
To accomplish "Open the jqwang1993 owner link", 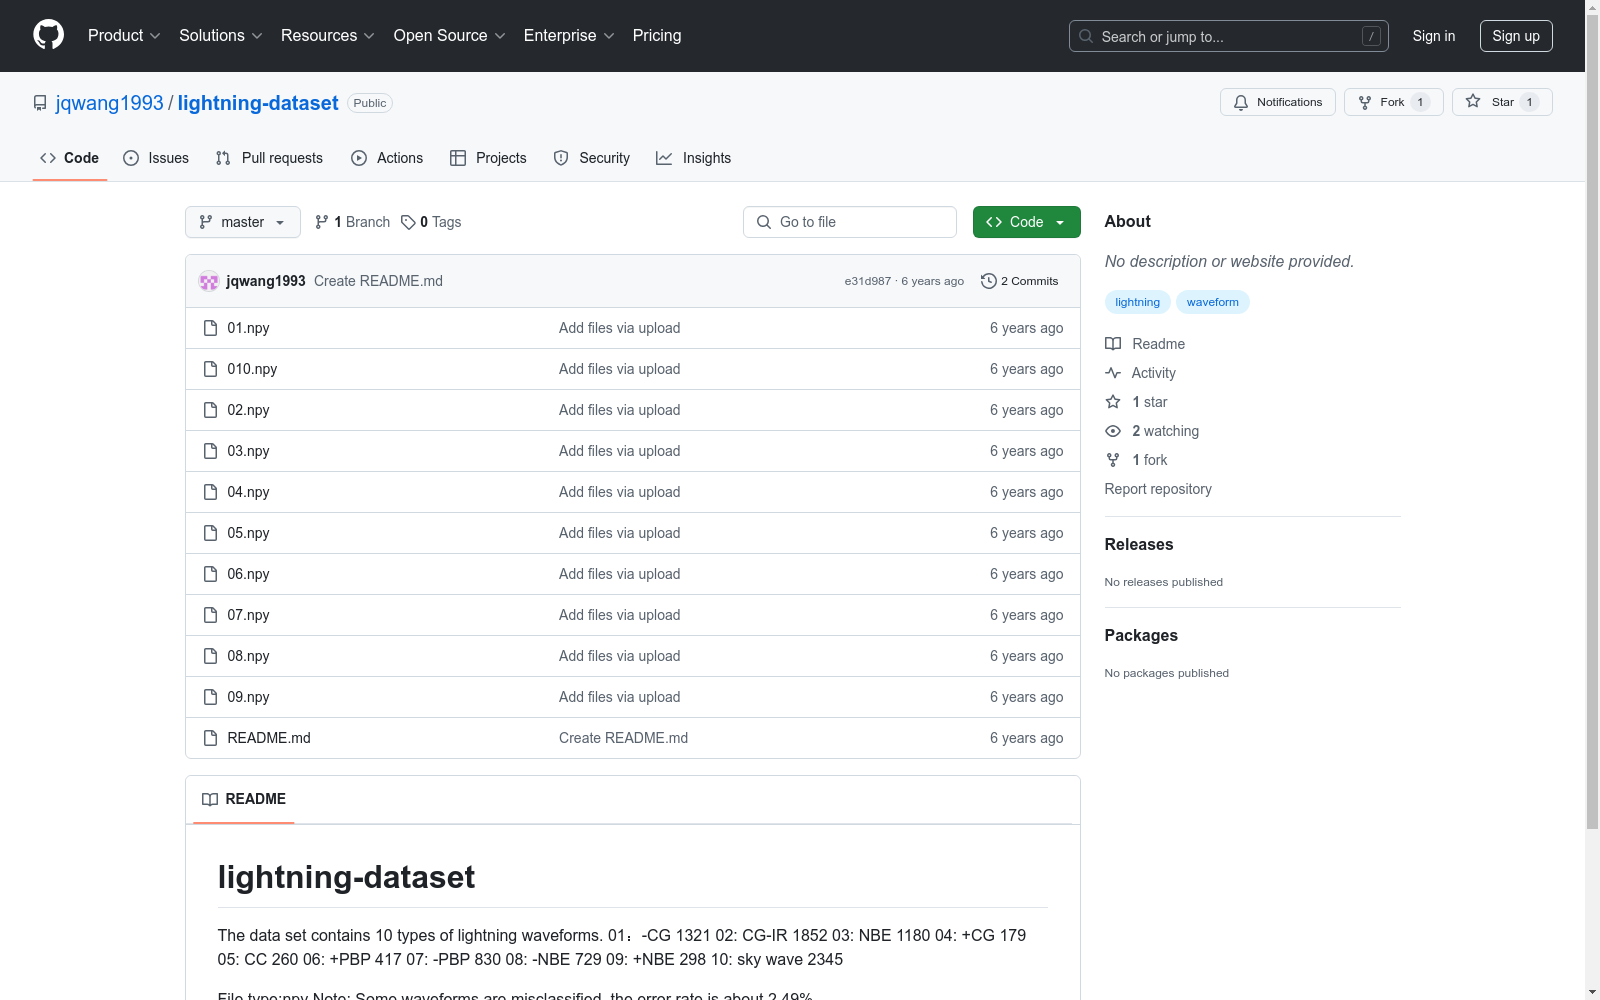I will click(109, 103).
